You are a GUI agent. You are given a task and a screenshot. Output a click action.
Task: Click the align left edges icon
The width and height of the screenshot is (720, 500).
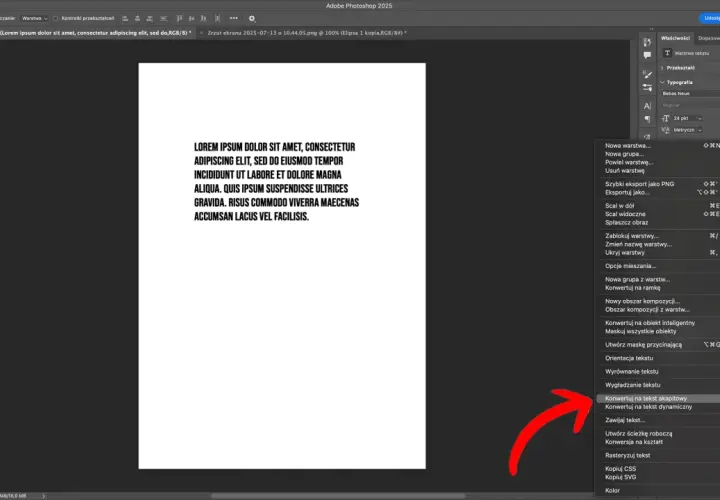(125, 18)
